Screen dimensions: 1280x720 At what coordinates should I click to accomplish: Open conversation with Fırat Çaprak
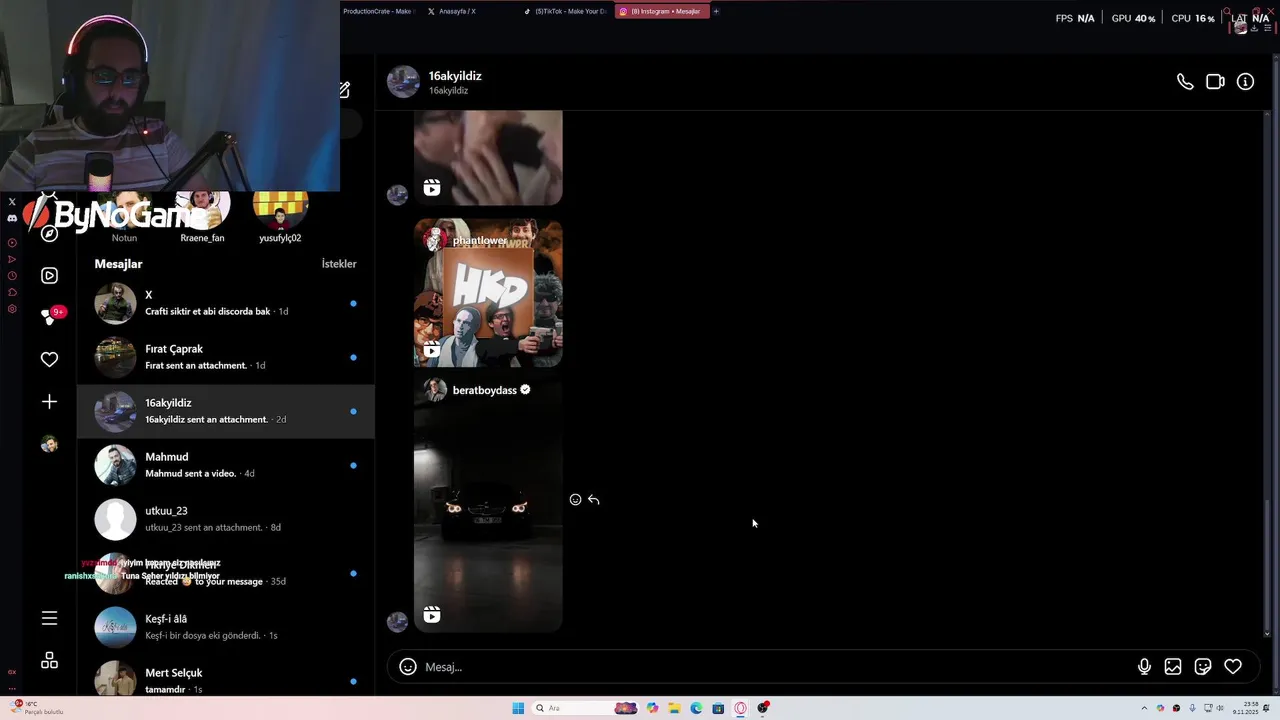click(x=226, y=357)
